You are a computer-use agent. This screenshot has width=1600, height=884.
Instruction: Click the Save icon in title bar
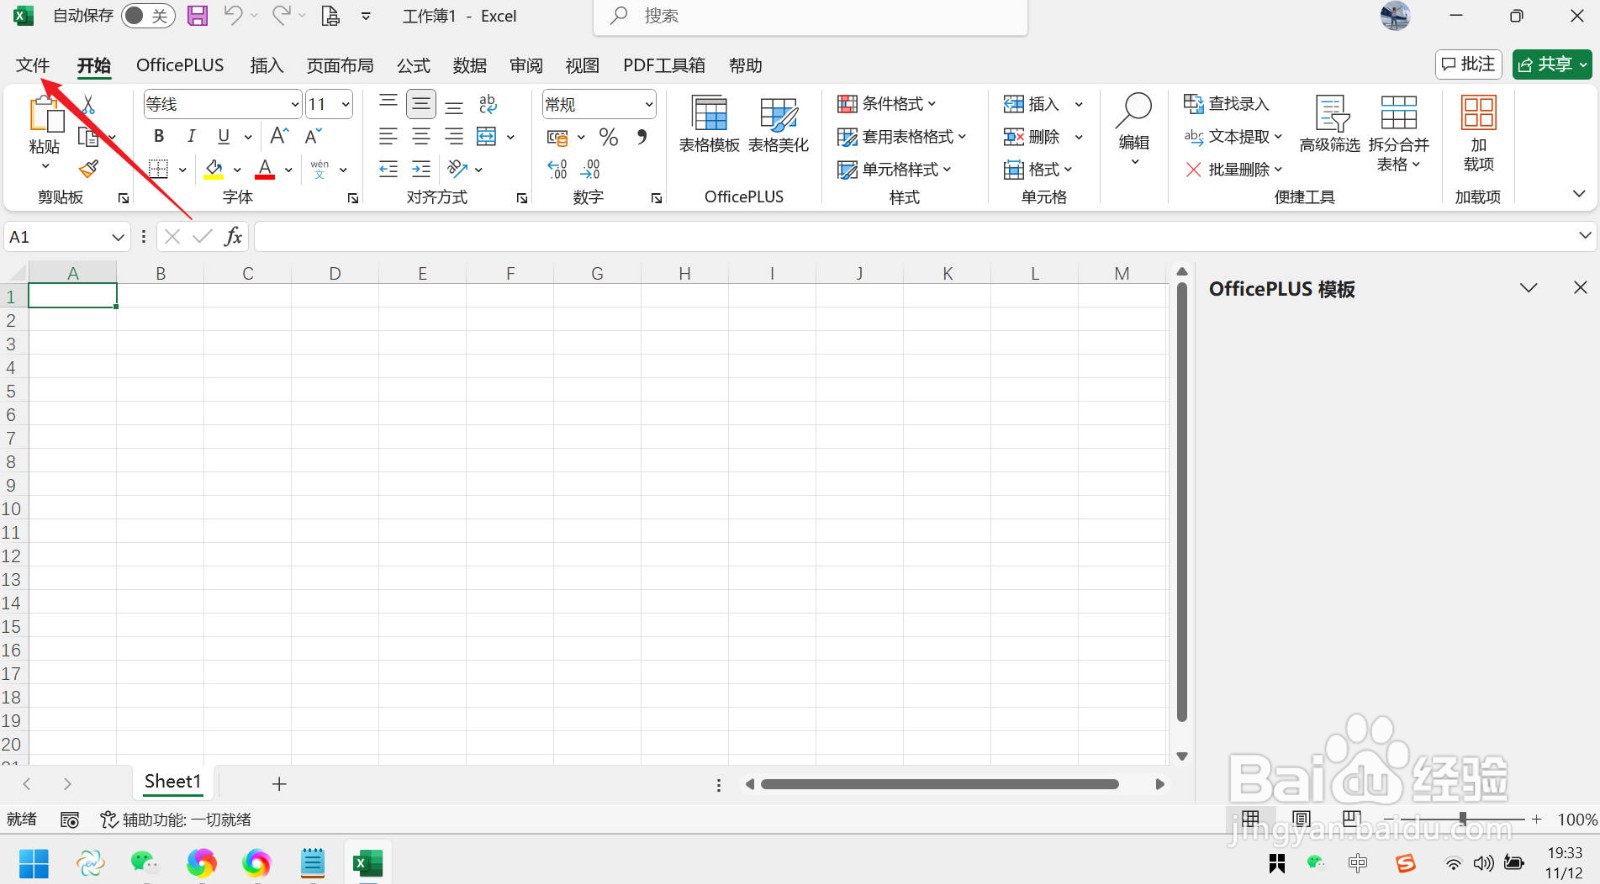point(197,16)
